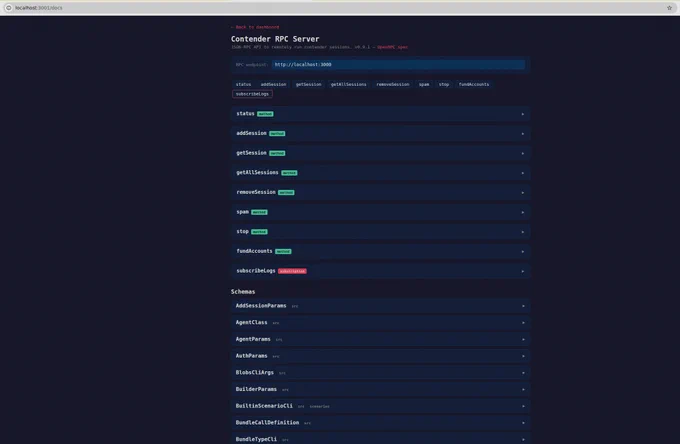Expand the BuiltinScenarioCli schema arrow
The width and height of the screenshot is (680, 444).
tap(523, 406)
